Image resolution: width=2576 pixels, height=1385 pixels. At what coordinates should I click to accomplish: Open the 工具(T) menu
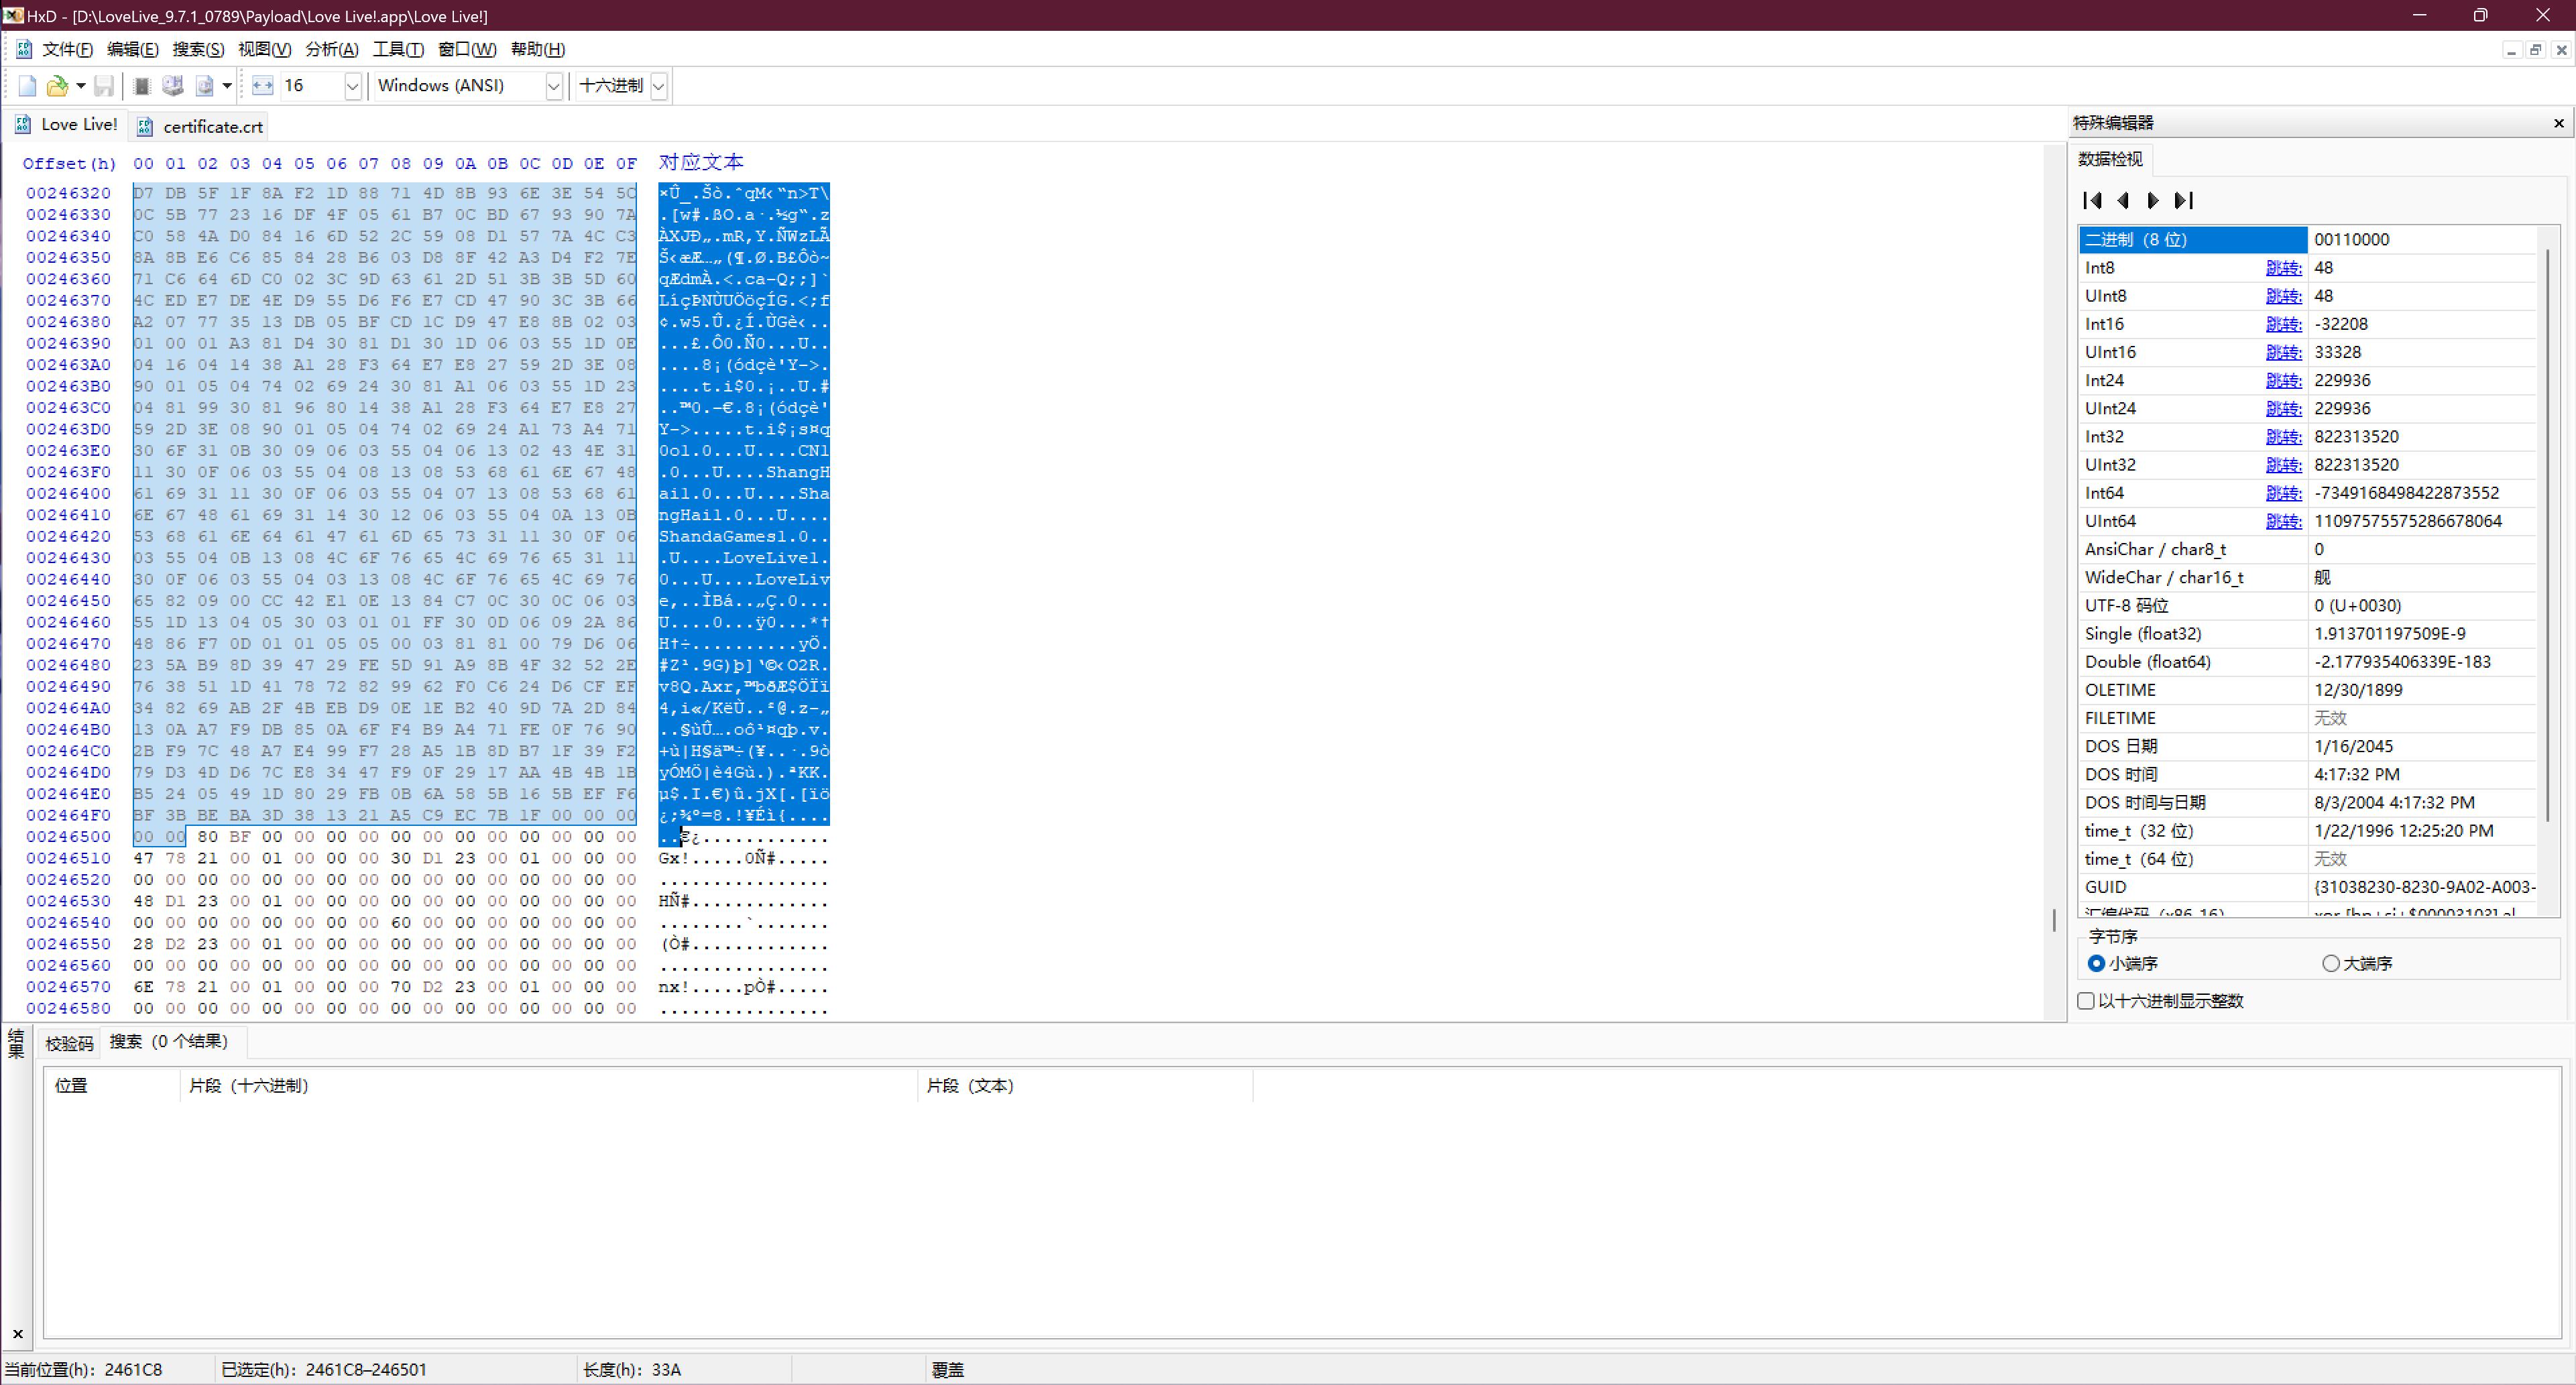(x=398, y=49)
